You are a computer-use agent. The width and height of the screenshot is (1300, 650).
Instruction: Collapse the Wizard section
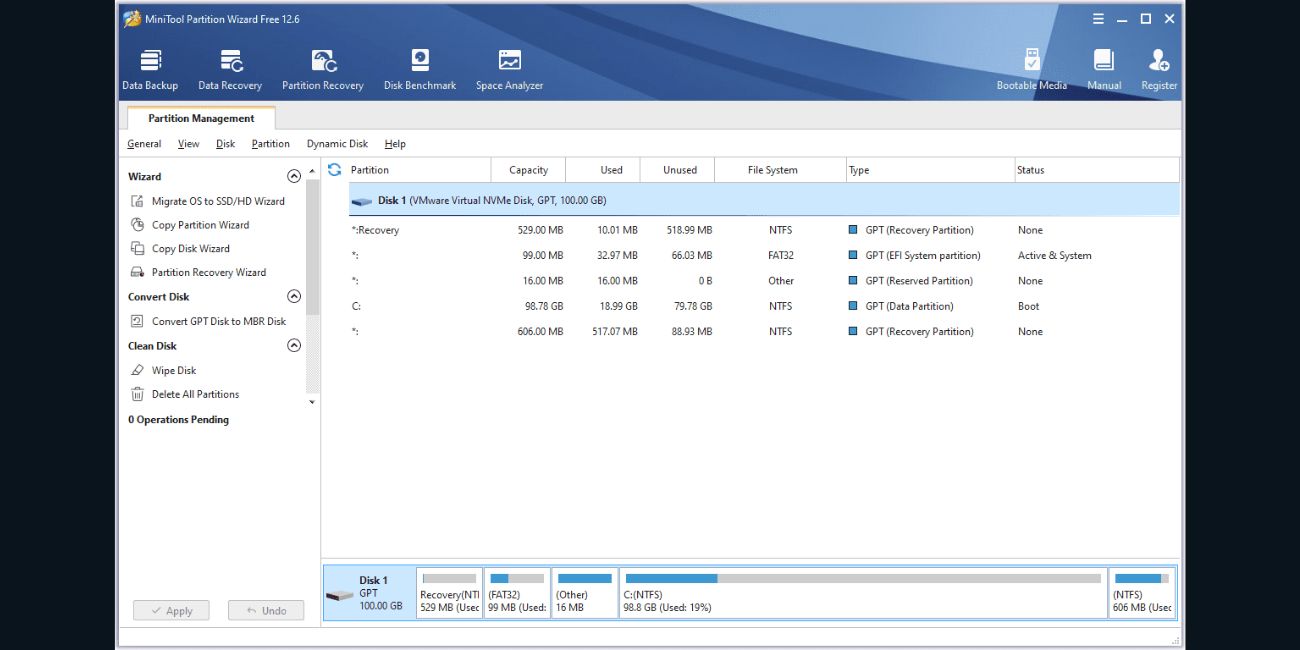pyautogui.click(x=293, y=176)
